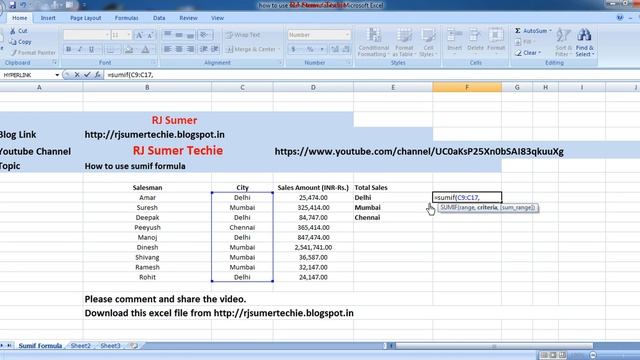This screenshot has height=360, width=640.
Task: Confirm formula with Enter checkmark icon
Action: (x=87, y=75)
